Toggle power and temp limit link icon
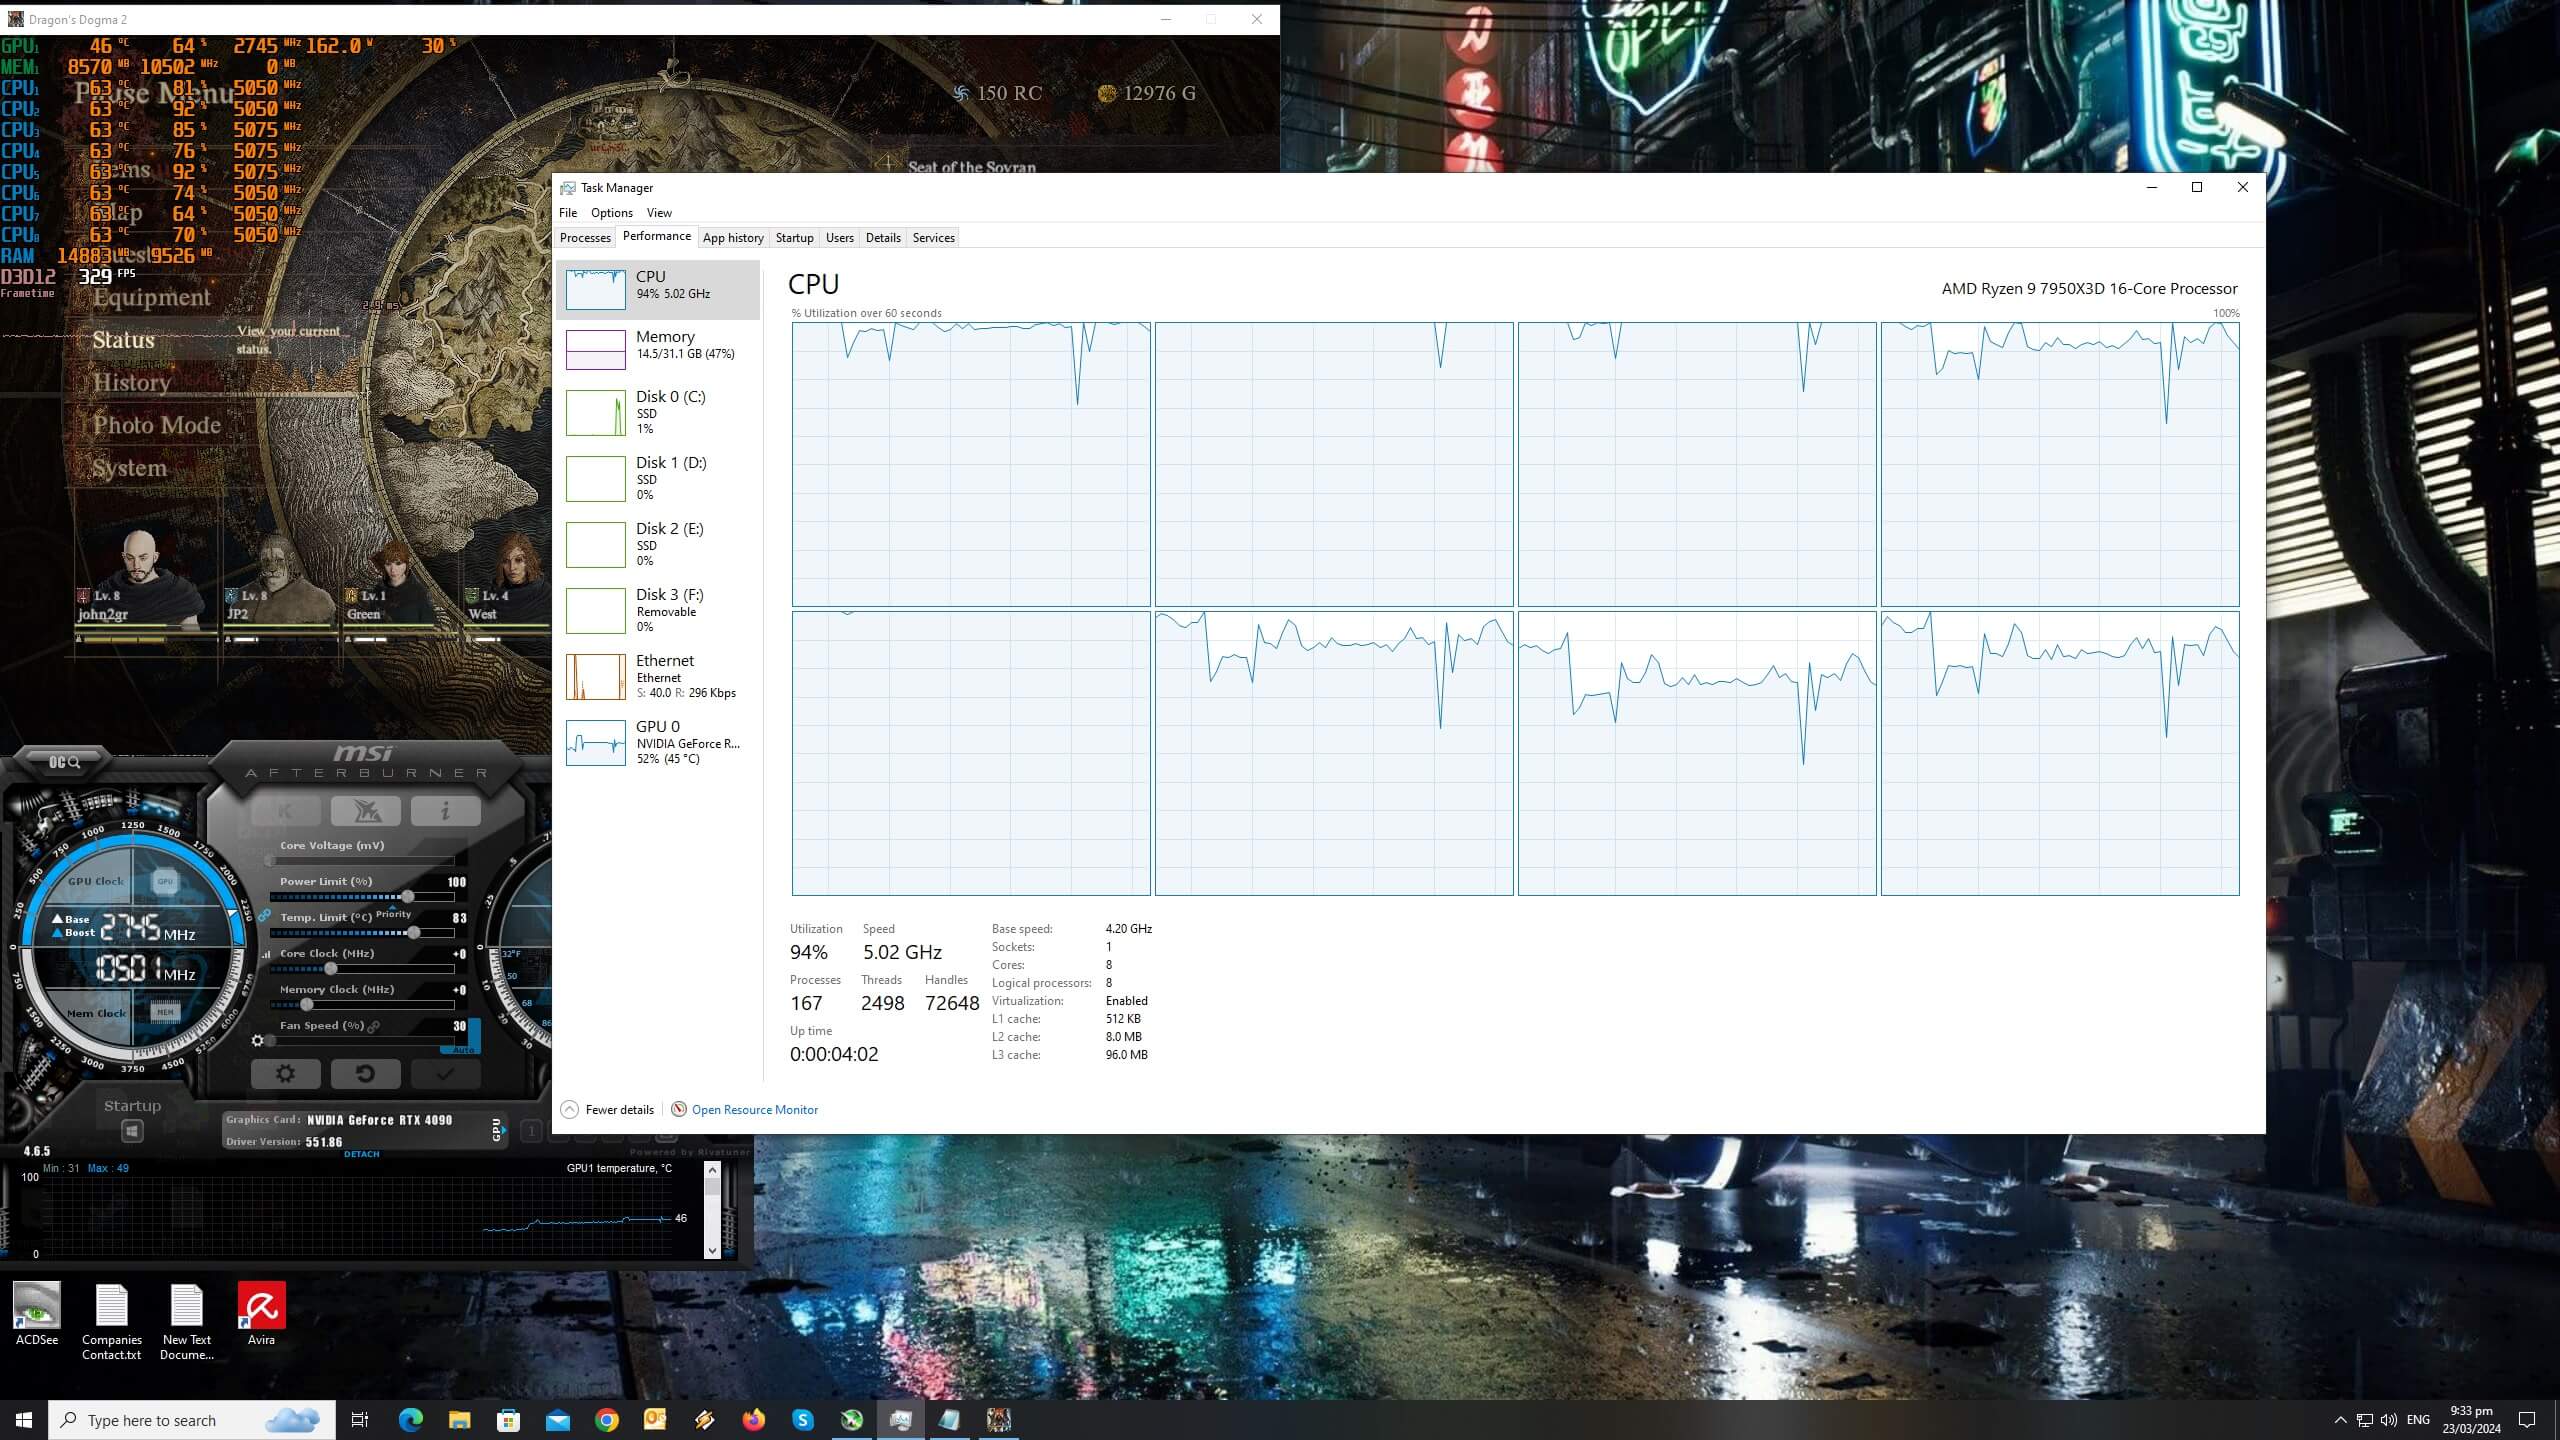 coord(264,914)
